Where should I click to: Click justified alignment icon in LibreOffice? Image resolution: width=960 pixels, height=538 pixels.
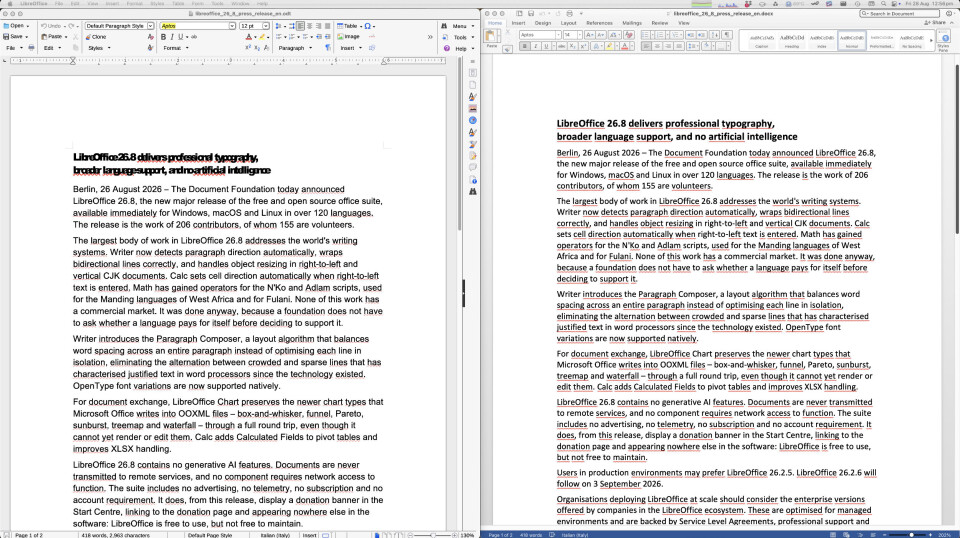pos(328,26)
